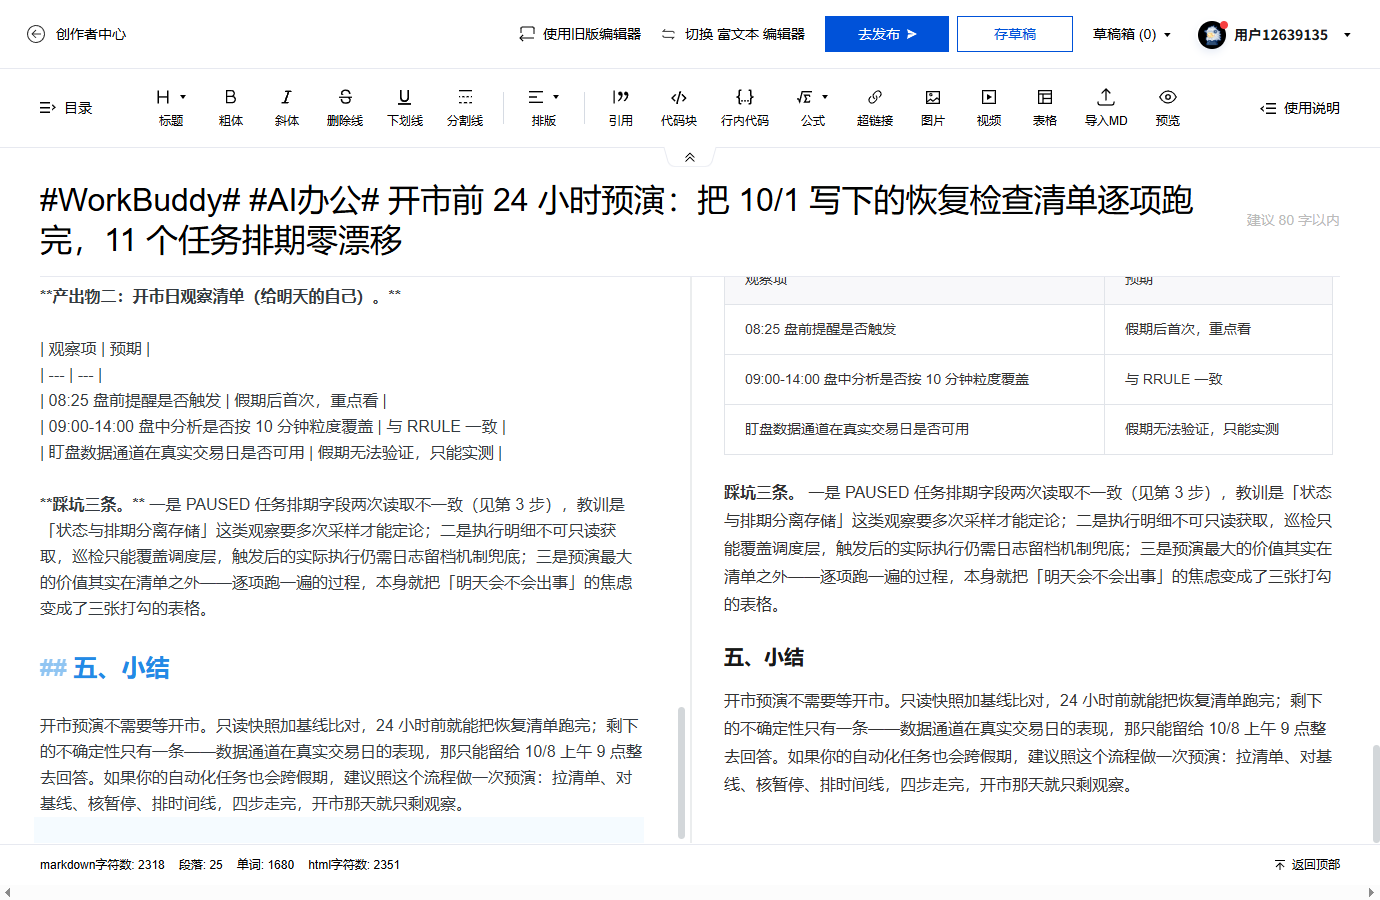Open the 草稿箱 (0) dropdown

tap(1131, 34)
